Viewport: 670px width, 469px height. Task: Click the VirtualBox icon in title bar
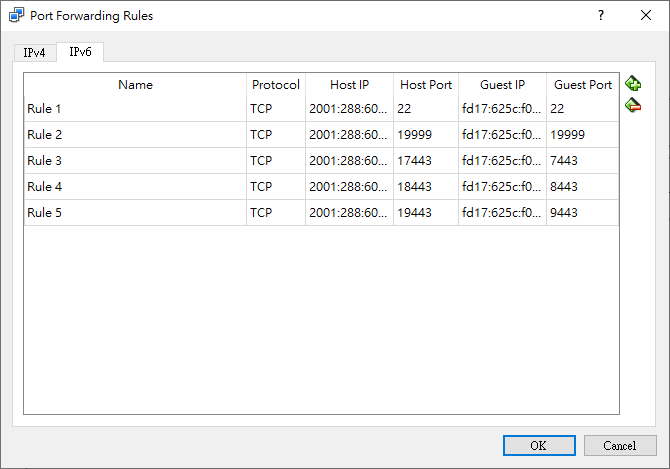(x=15, y=16)
